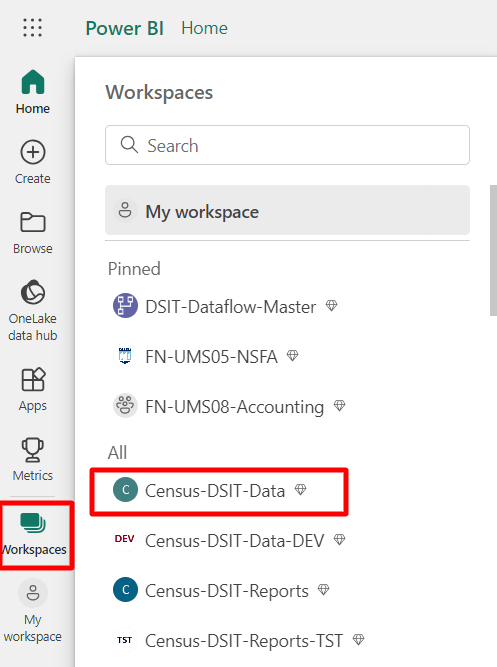Click the Home icon in sidebar
The image size is (497, 667).
[x=33, y=82]
